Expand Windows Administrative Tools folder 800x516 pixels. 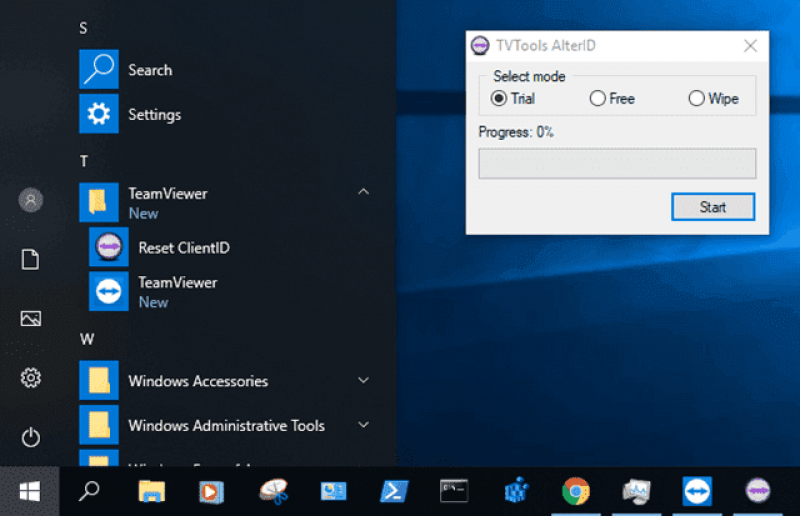click(x=363, y=425)
